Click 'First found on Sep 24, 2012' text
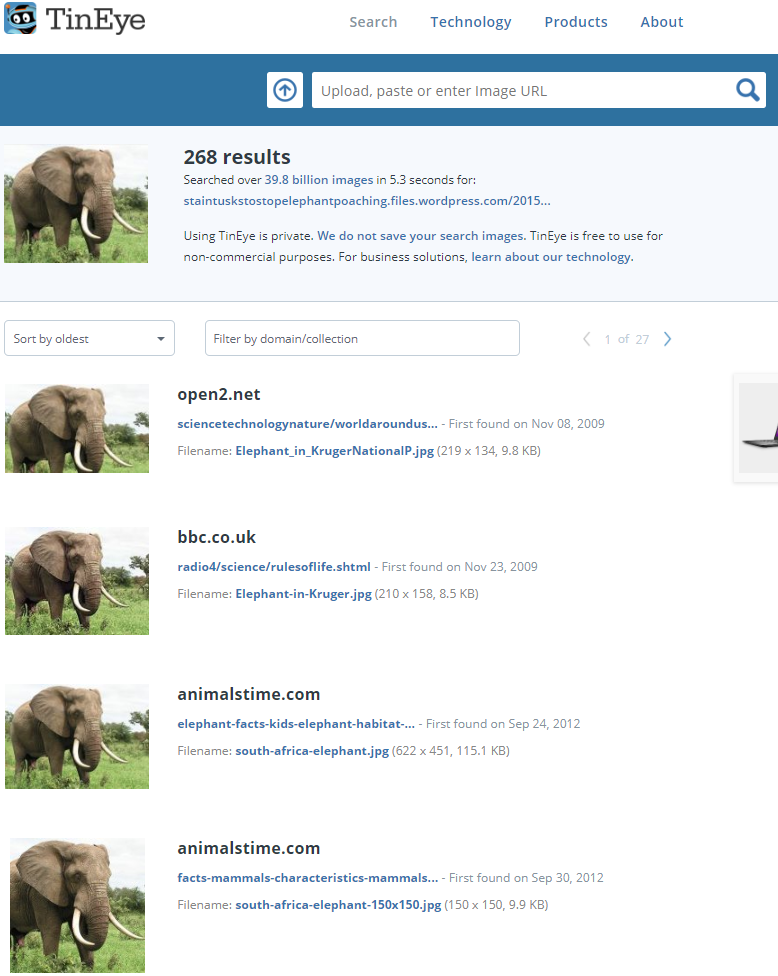This screenshot has width=778, height=976. [x=503, y=724]
